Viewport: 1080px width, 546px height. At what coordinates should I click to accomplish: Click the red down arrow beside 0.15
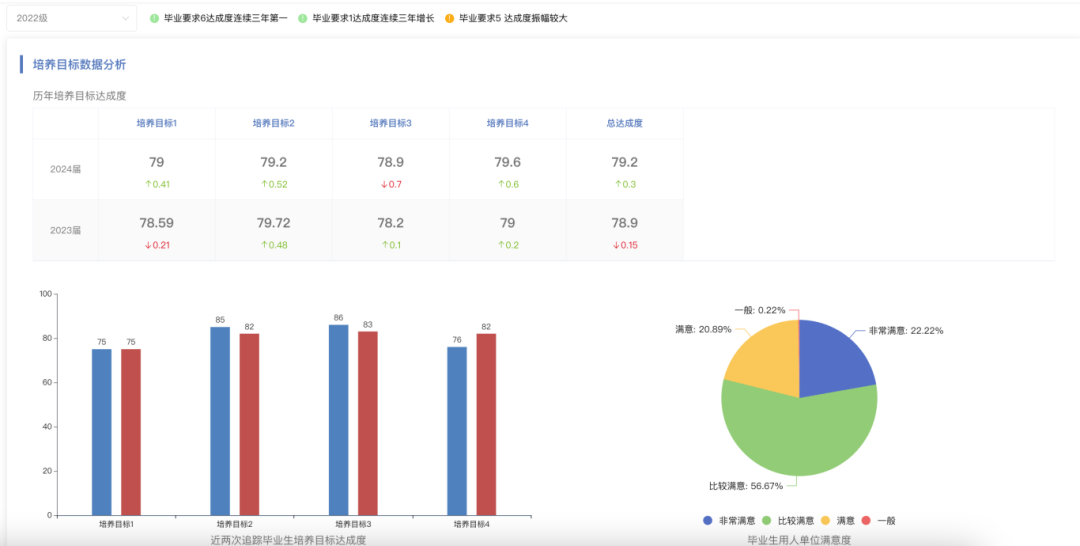click(x=615, y=245)
